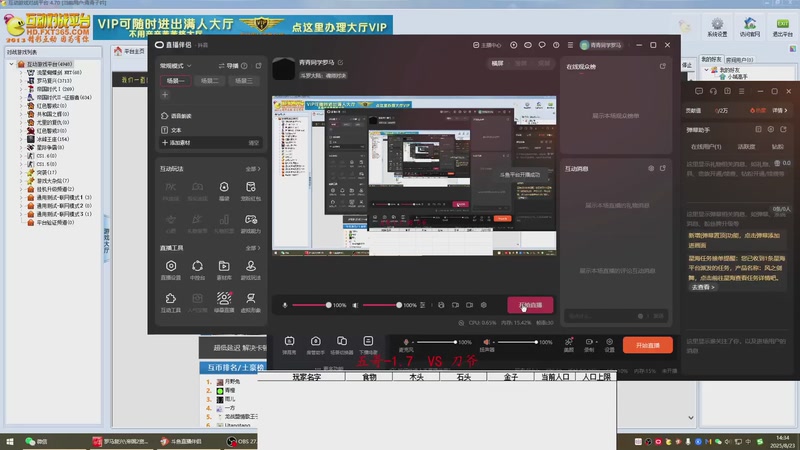Click the 去查看 link in the task notice
800x450 pixels.
(x=703, y=287)
